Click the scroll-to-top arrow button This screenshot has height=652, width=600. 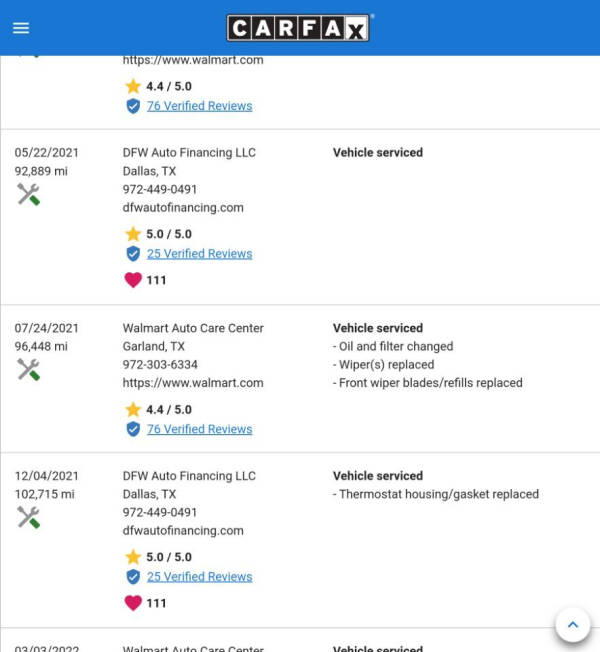coord(572,625)
